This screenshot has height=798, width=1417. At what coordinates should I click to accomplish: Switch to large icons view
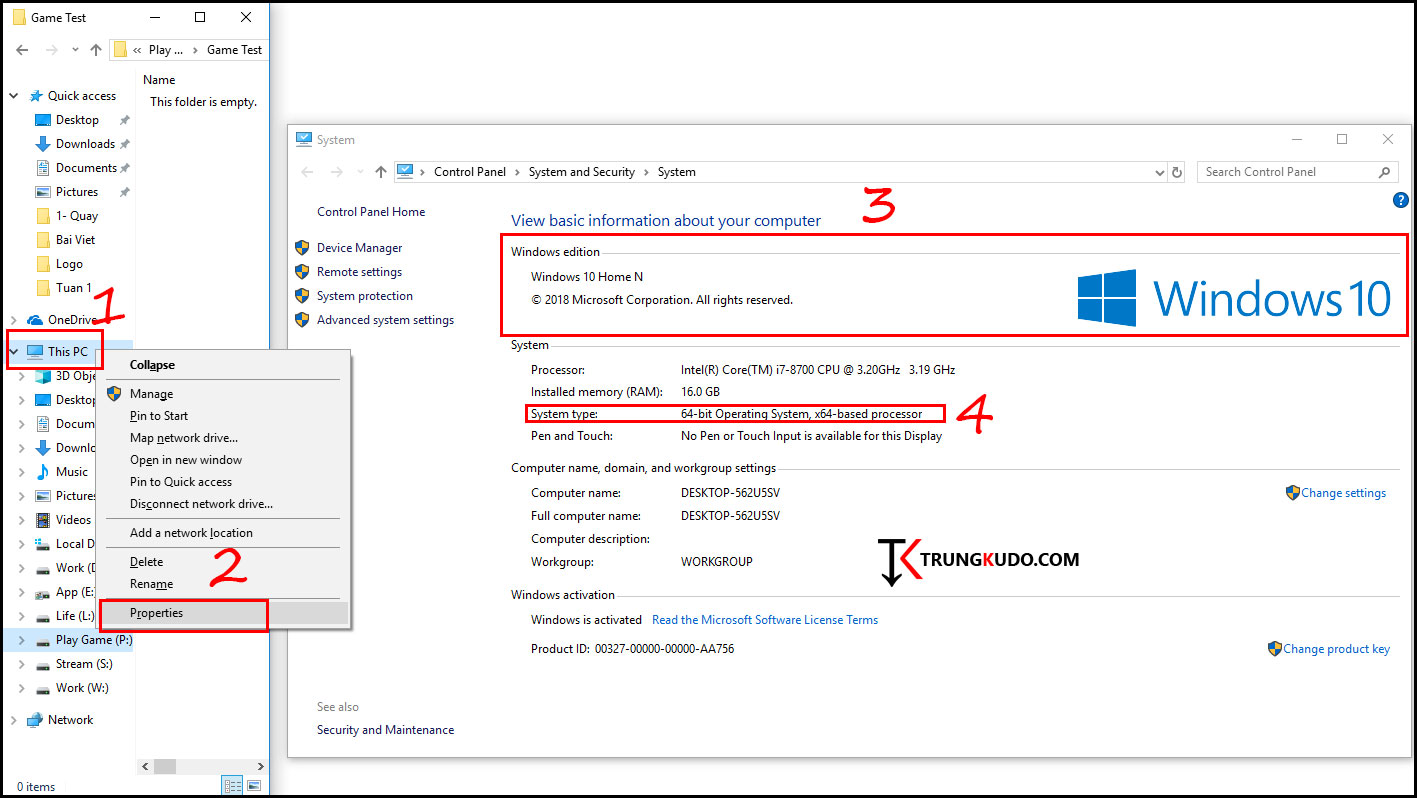(x=254, y=786)
